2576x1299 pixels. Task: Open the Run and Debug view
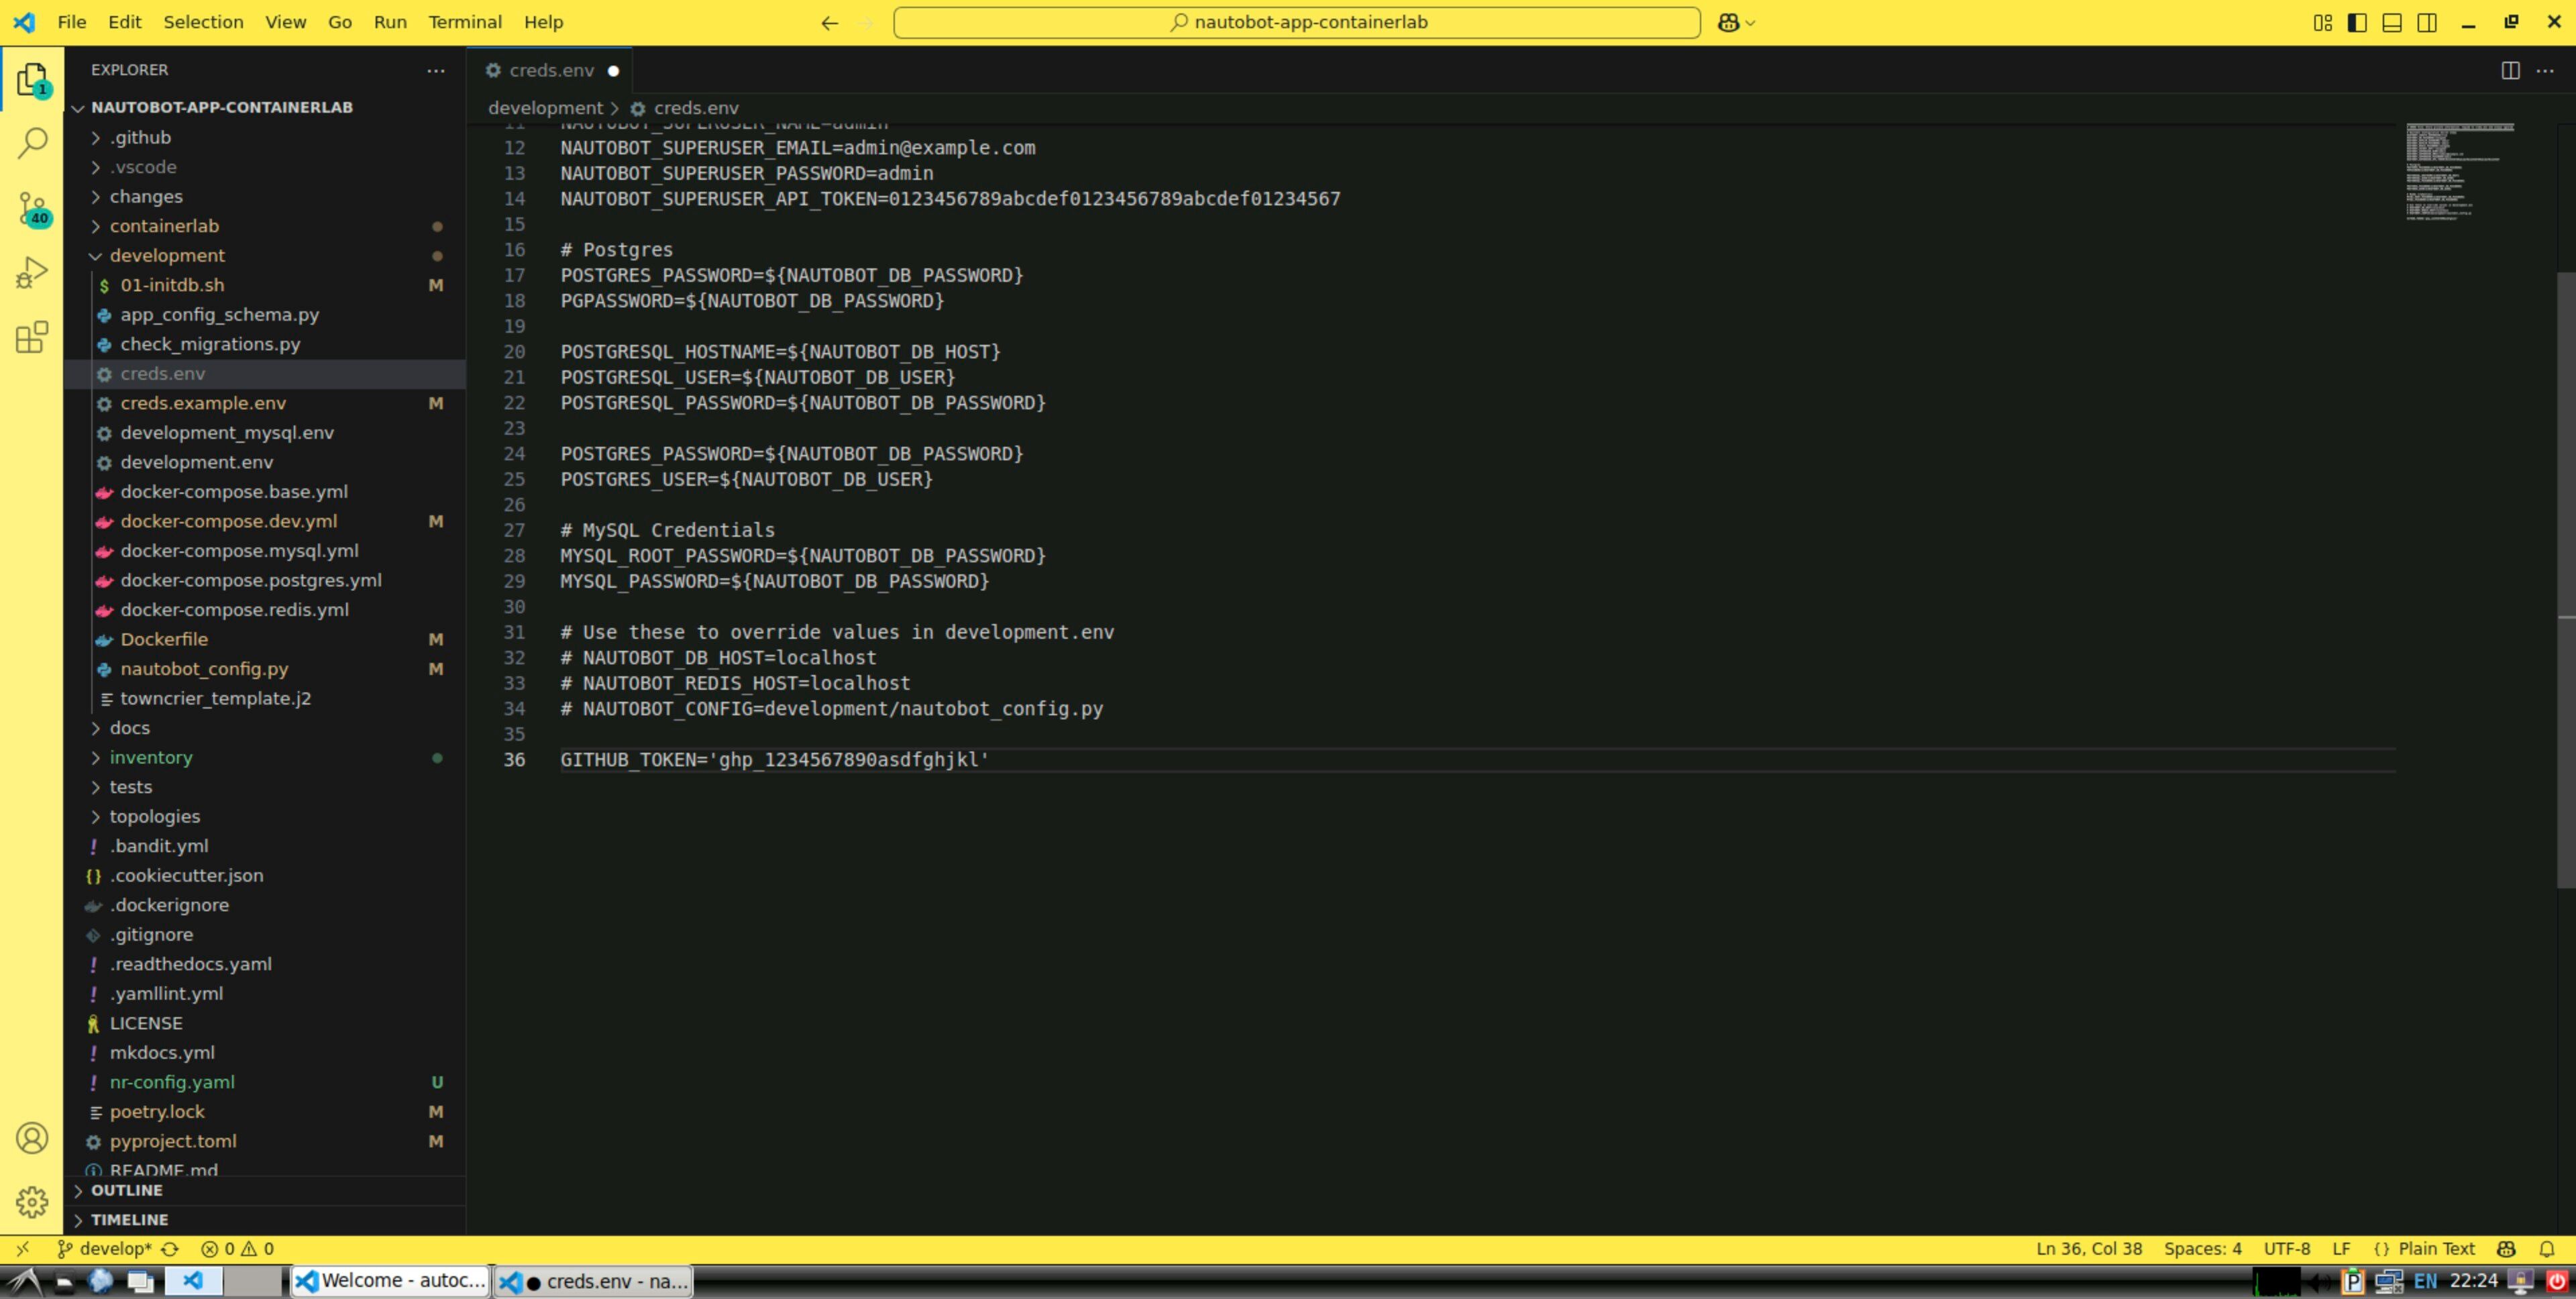(x=32, y=271)
